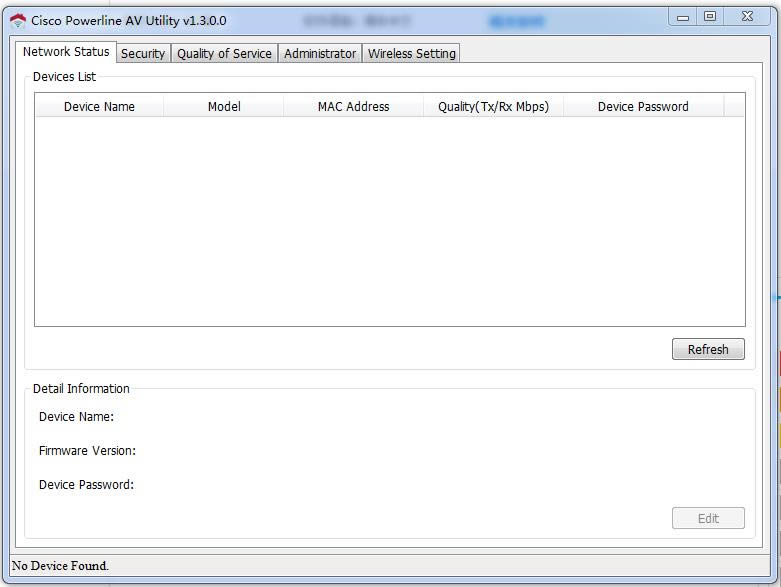Screen dimensions: 781x587
Task: Click the Firmware Version label
Action: (87, 451)
